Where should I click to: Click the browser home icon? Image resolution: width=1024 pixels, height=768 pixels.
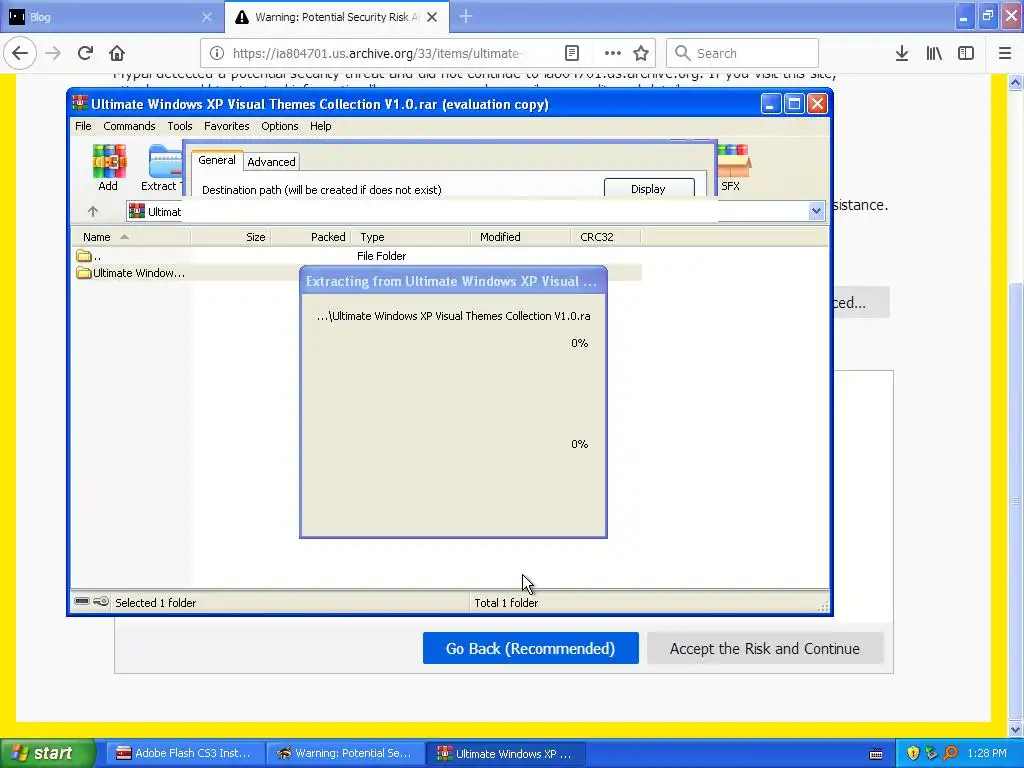coord(117,53)
